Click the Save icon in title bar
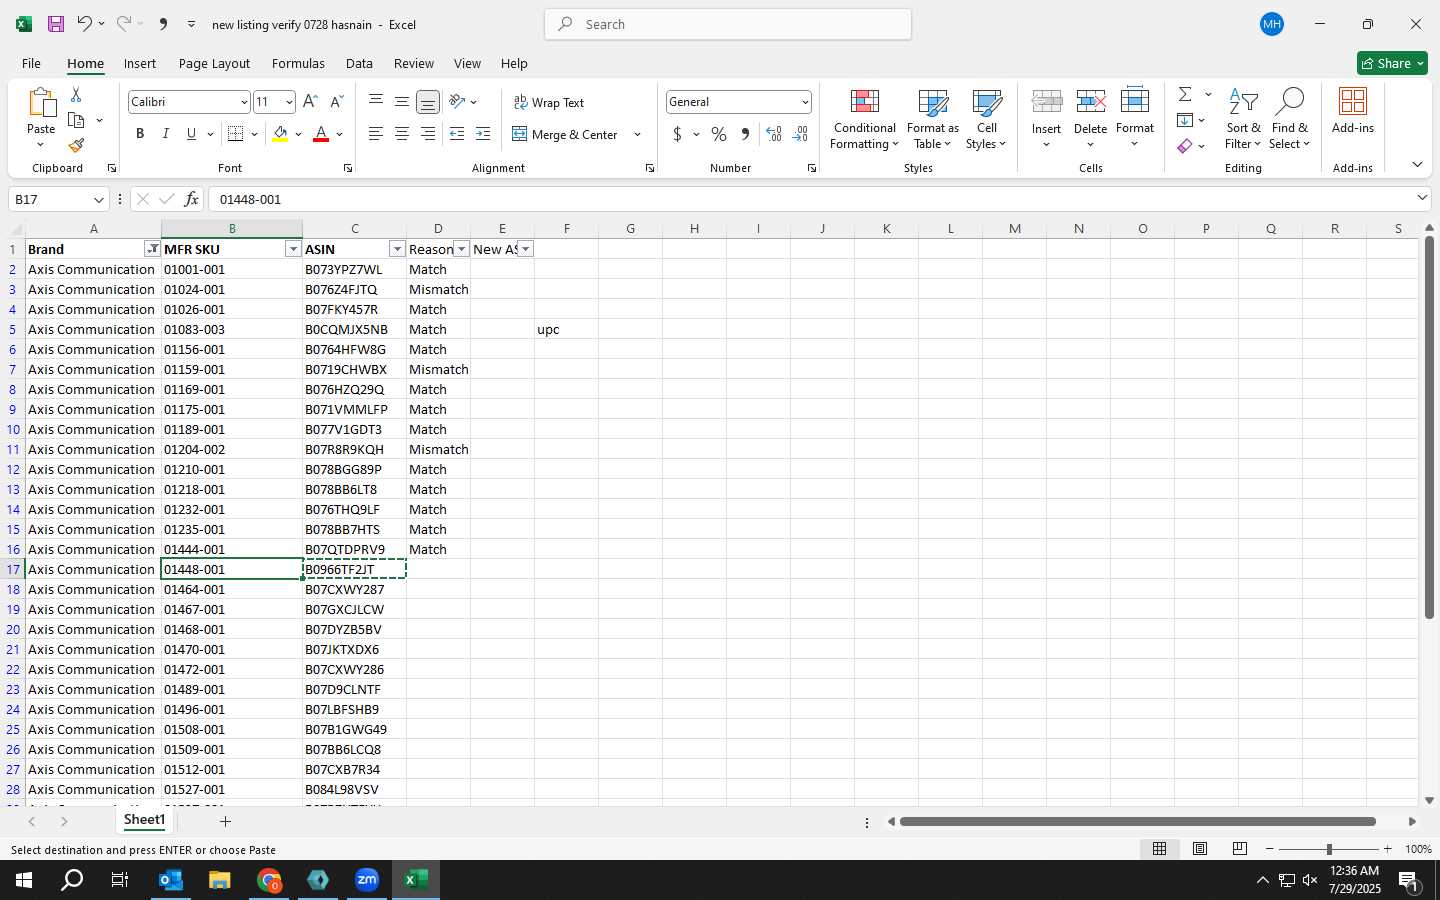 click(56, 24)
